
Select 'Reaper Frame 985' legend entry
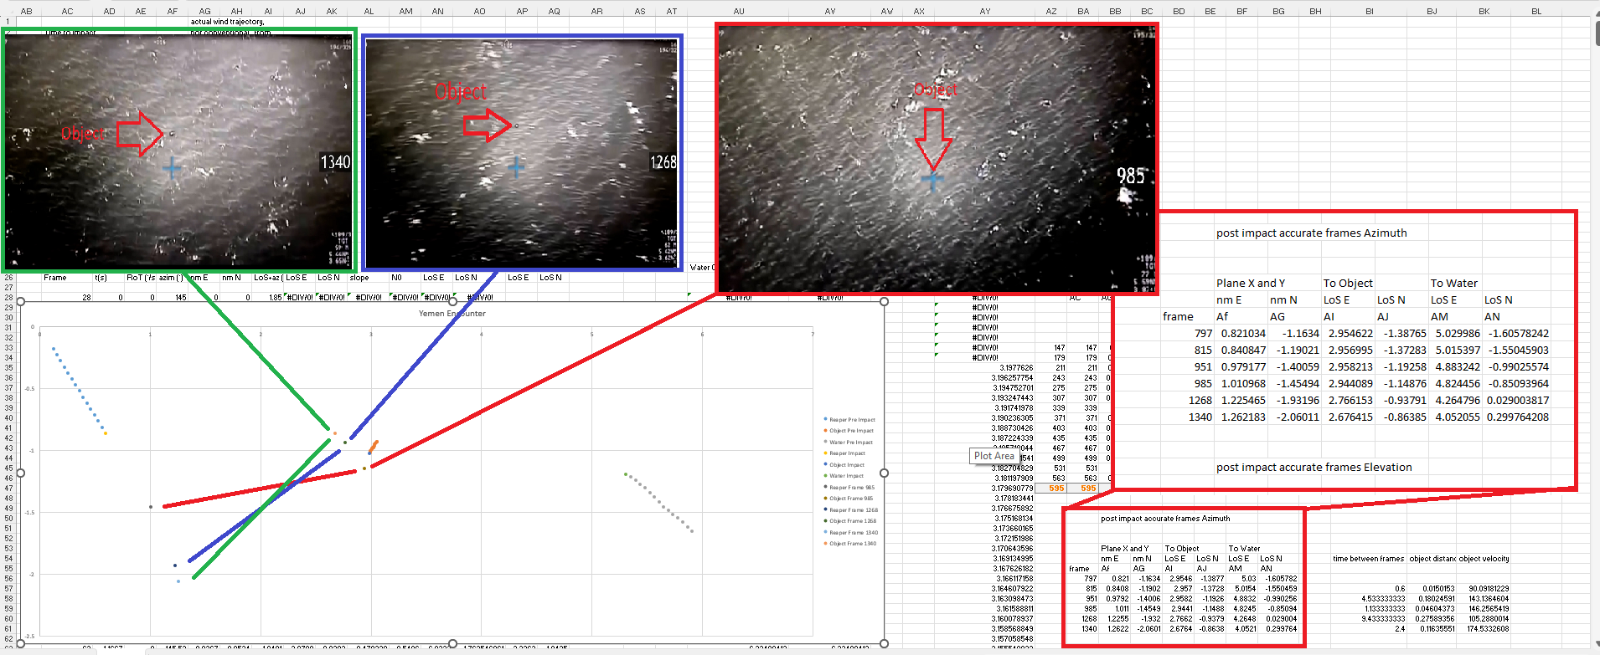(850, 487)
